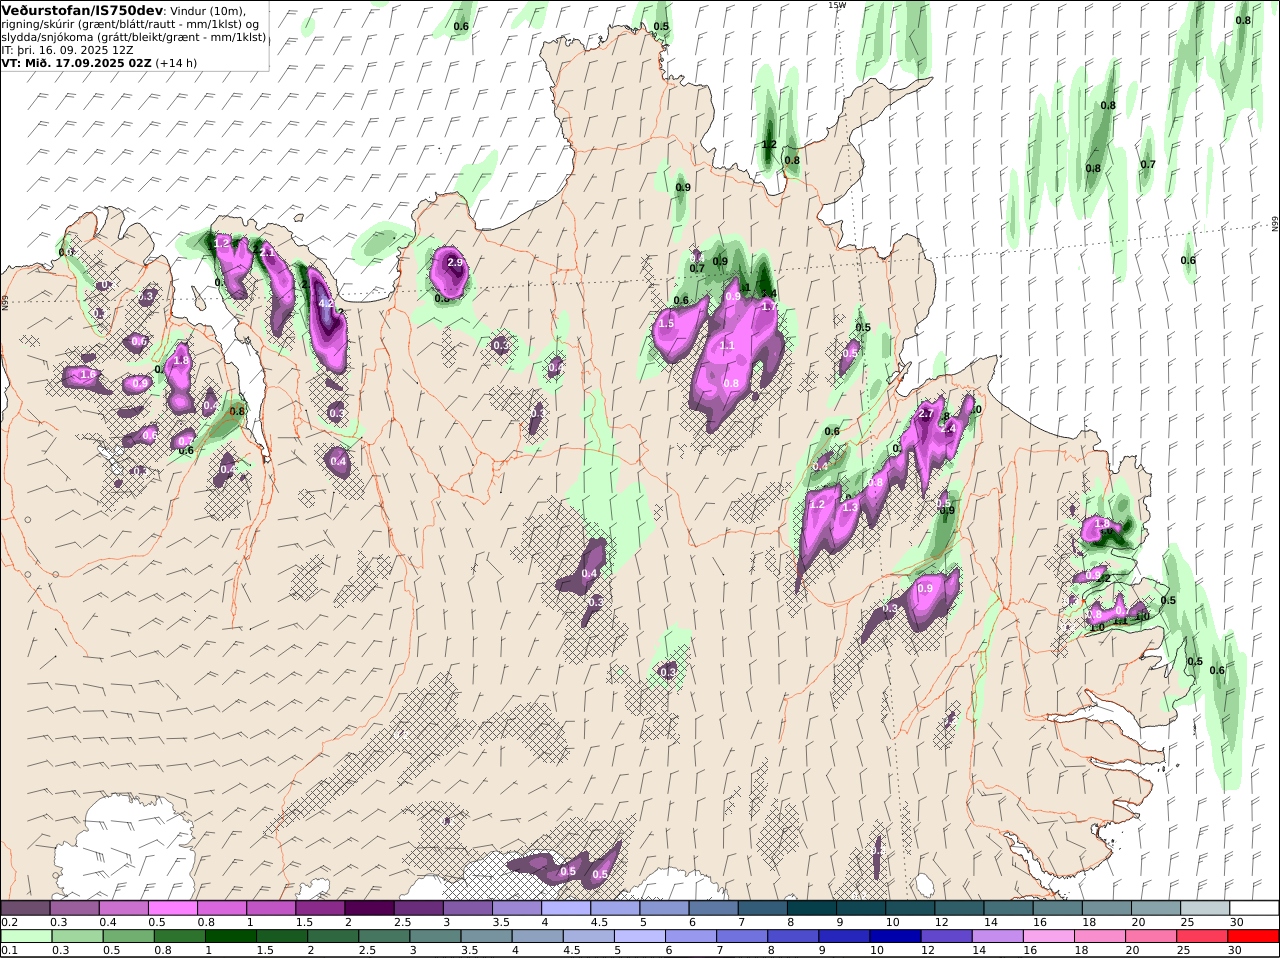The image size is (1280, 958).
Task: Click the 4.2 precipitation value on the map
Action: point(325,303)
